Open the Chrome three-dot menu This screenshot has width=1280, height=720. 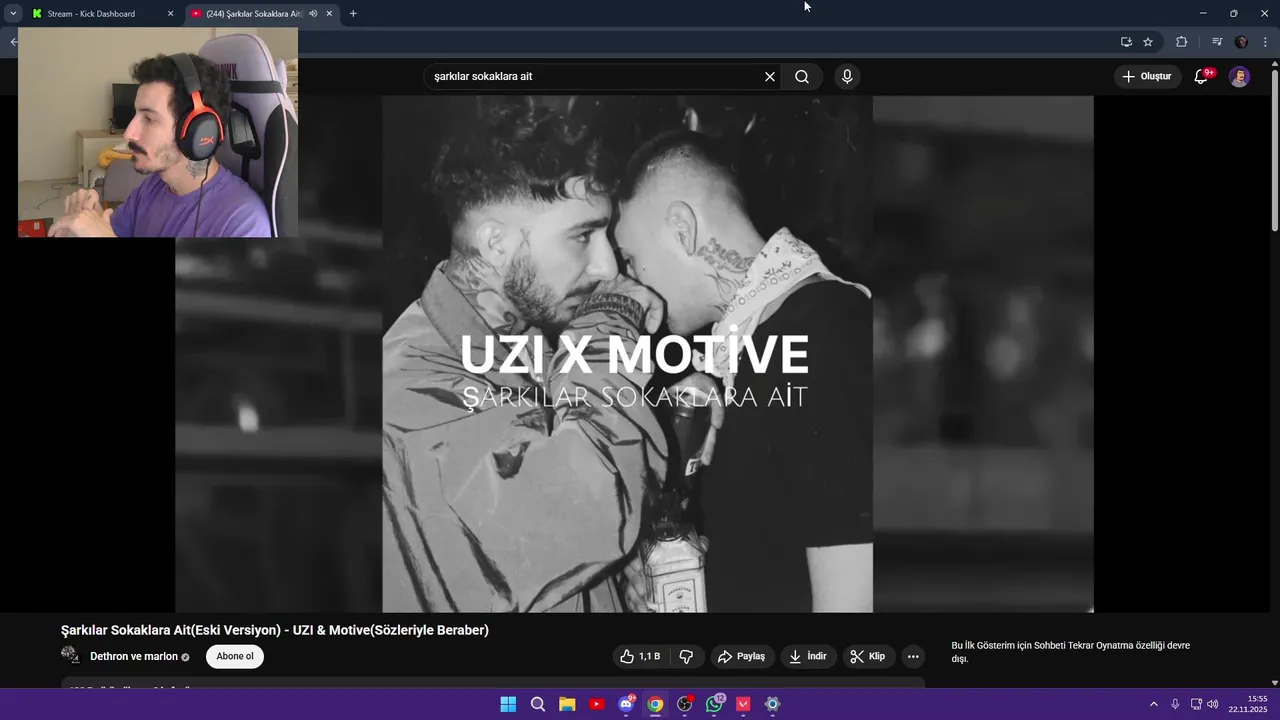point(1265,42)
